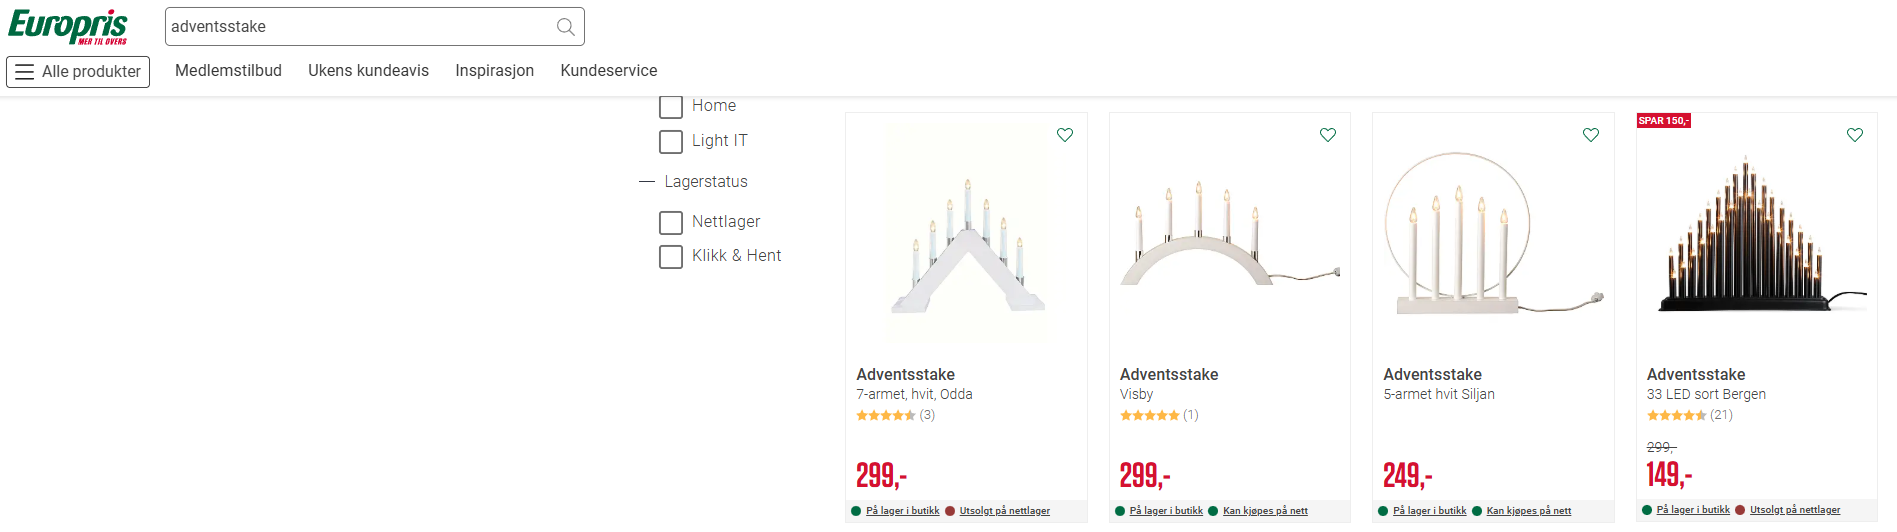Image resolution: width=1897 pixels, height=532 pixels.
Task: Favorite the 33 LED sort Bergen adventsstake
Action: pyautogui.click(x=1855, y=135)
